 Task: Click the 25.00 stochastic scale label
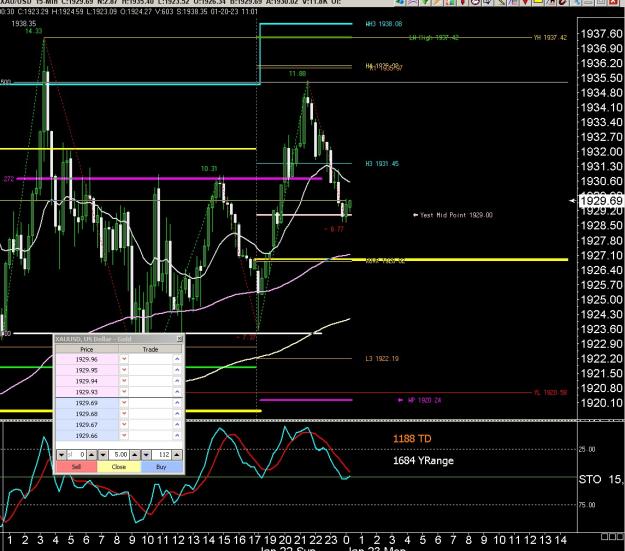tap(587, 449)
